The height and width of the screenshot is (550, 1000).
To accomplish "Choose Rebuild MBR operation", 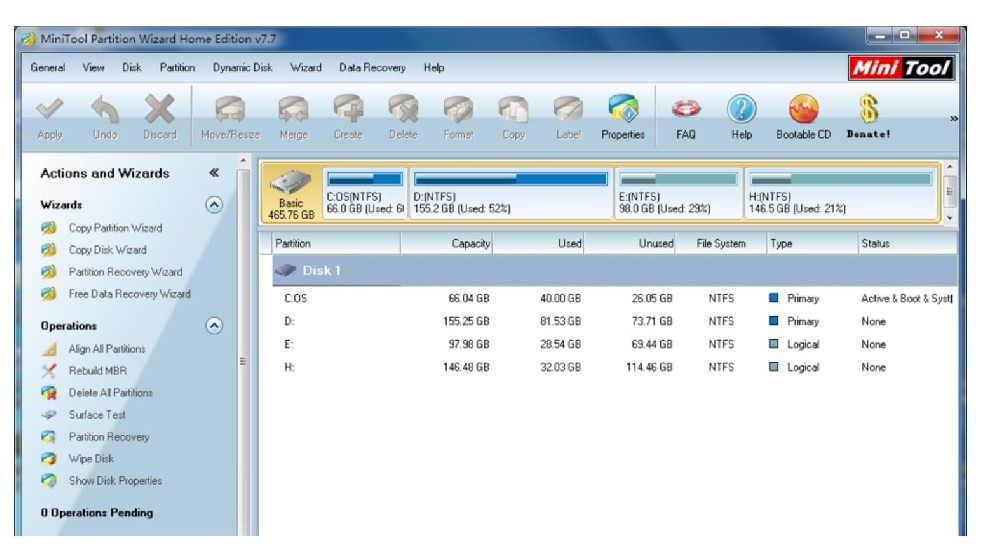I will pyautogui.click(x=98, y=371).
